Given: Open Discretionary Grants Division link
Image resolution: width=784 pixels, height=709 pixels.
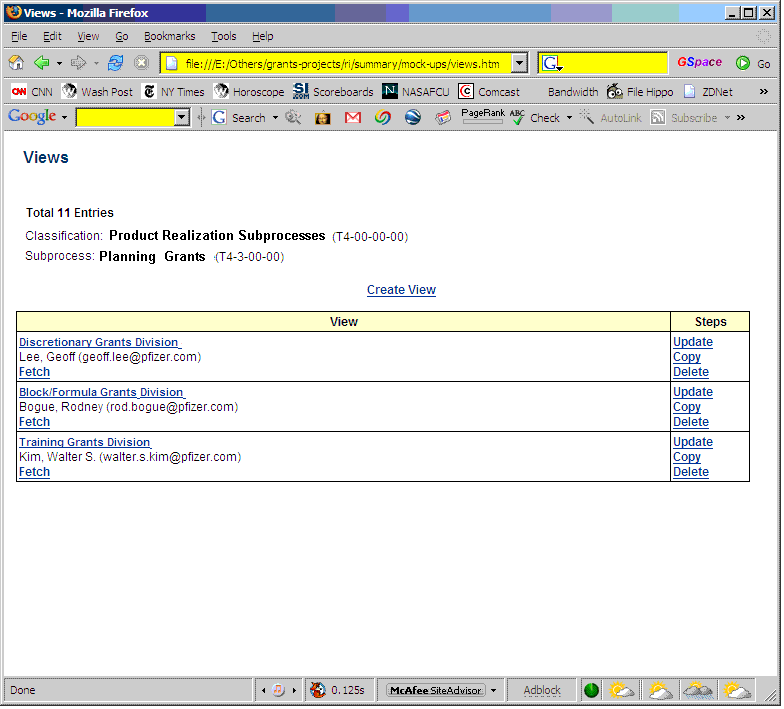Looking at the screenshot, I should click(x=100, y=342).
